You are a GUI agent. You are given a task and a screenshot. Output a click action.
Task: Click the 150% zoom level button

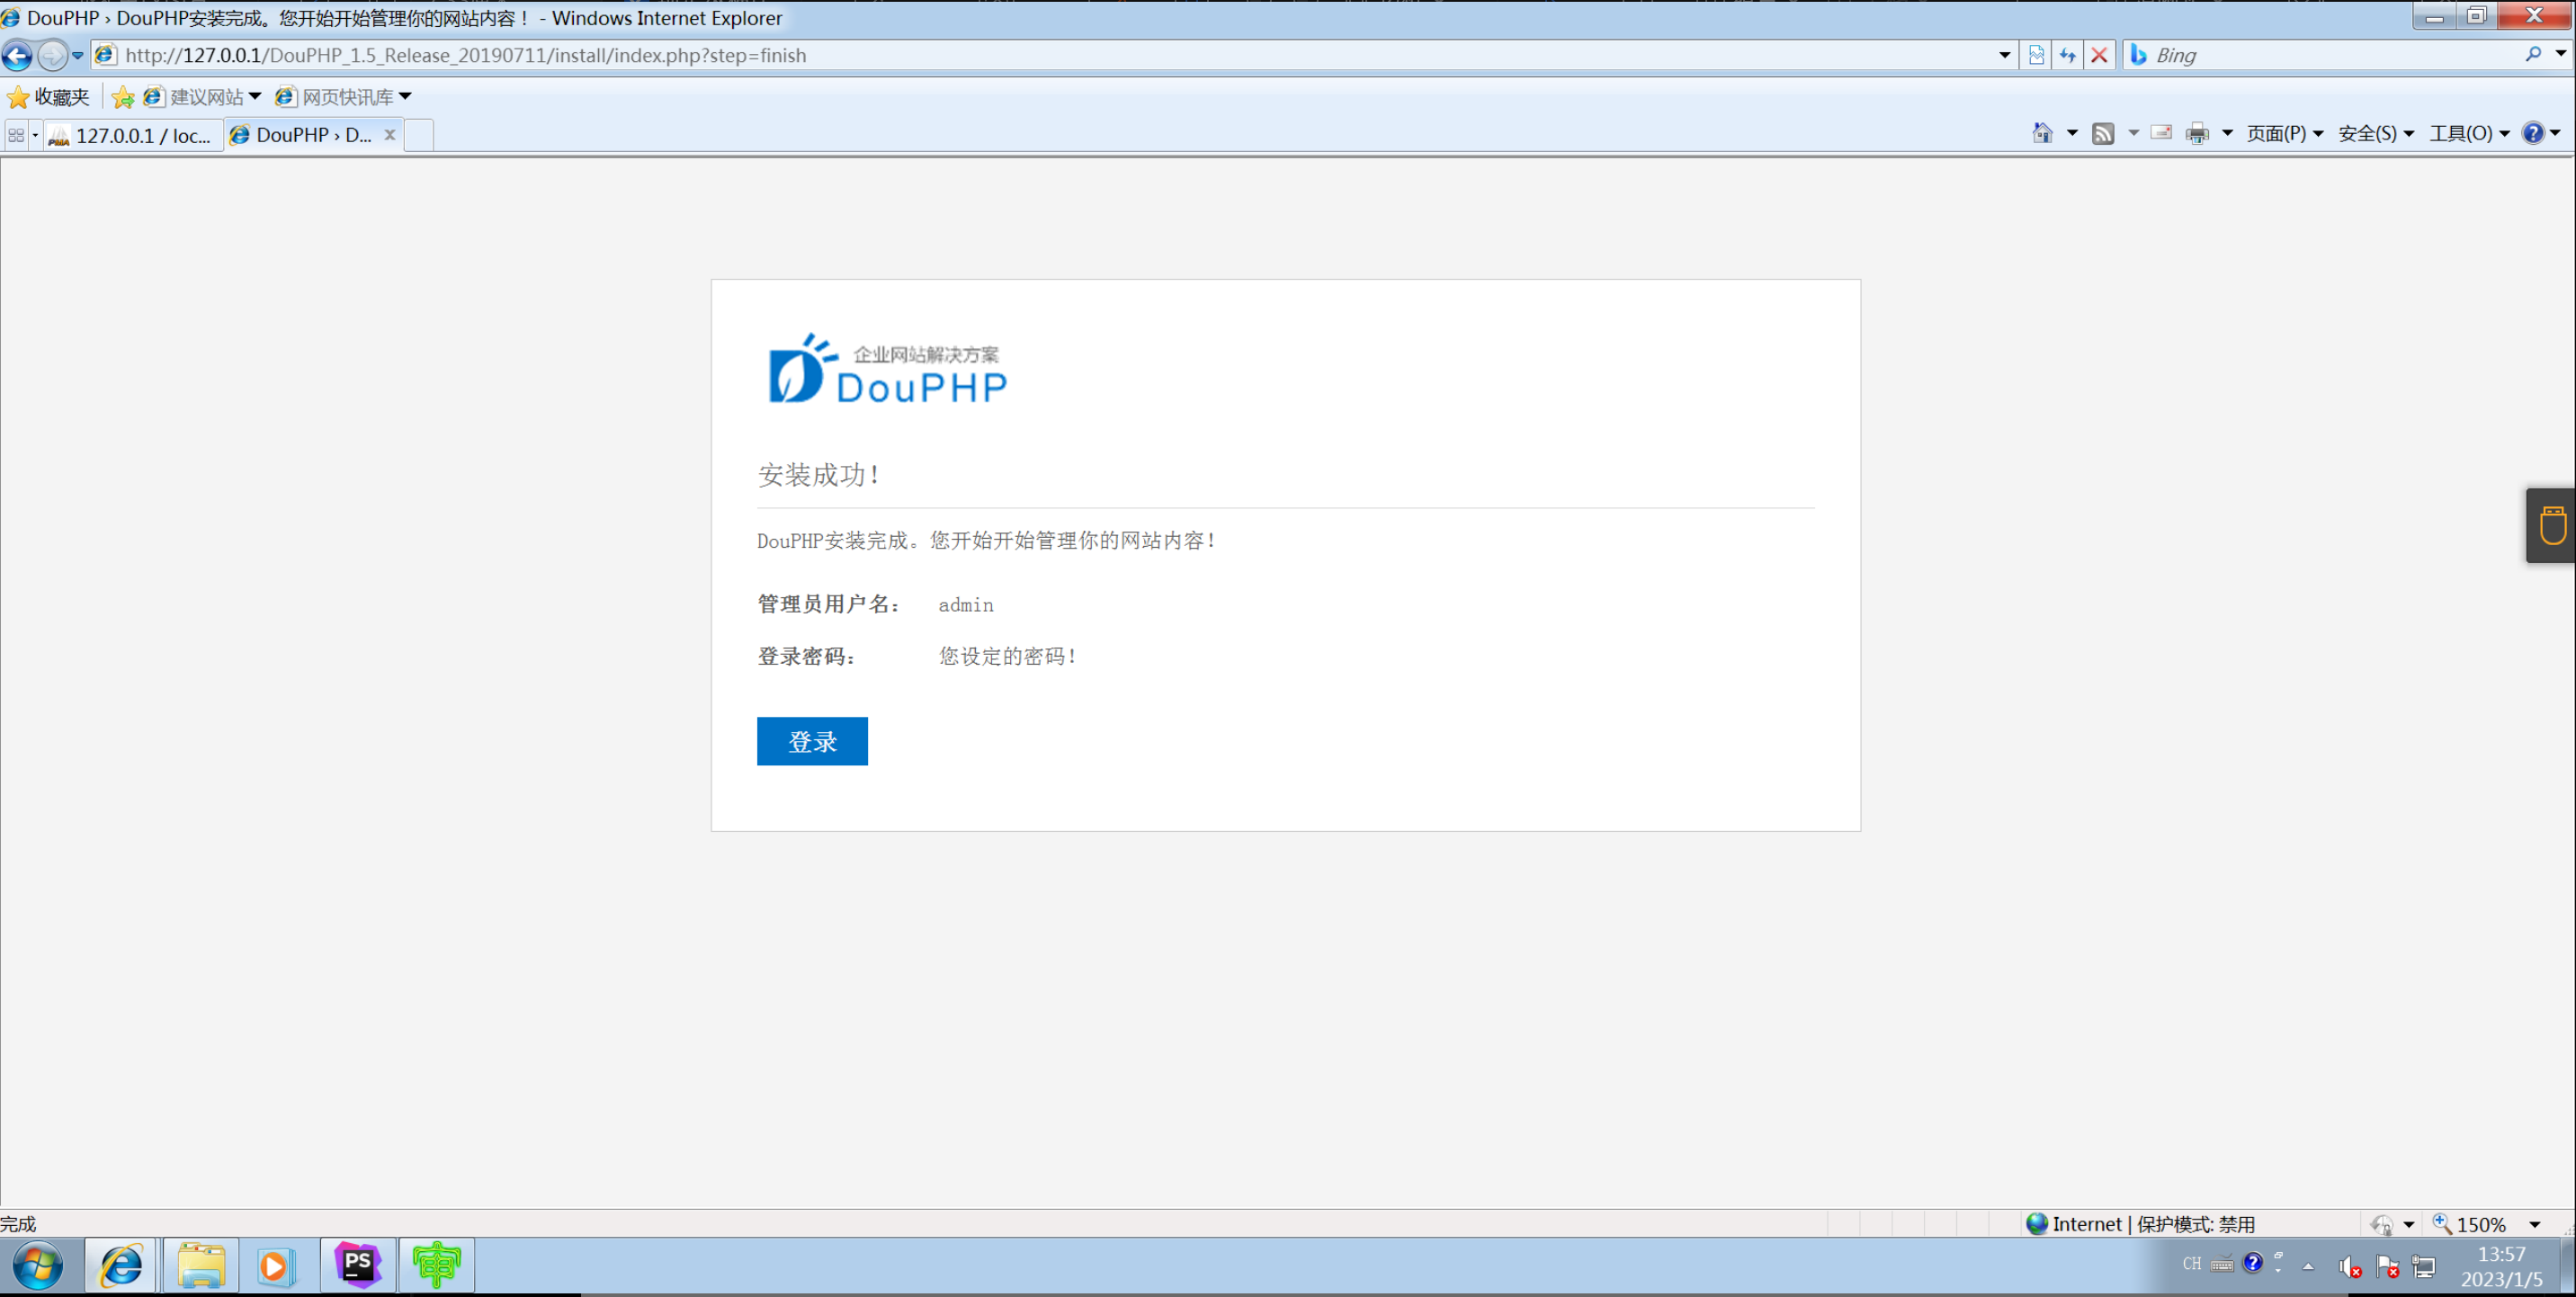[2470, 1224]
